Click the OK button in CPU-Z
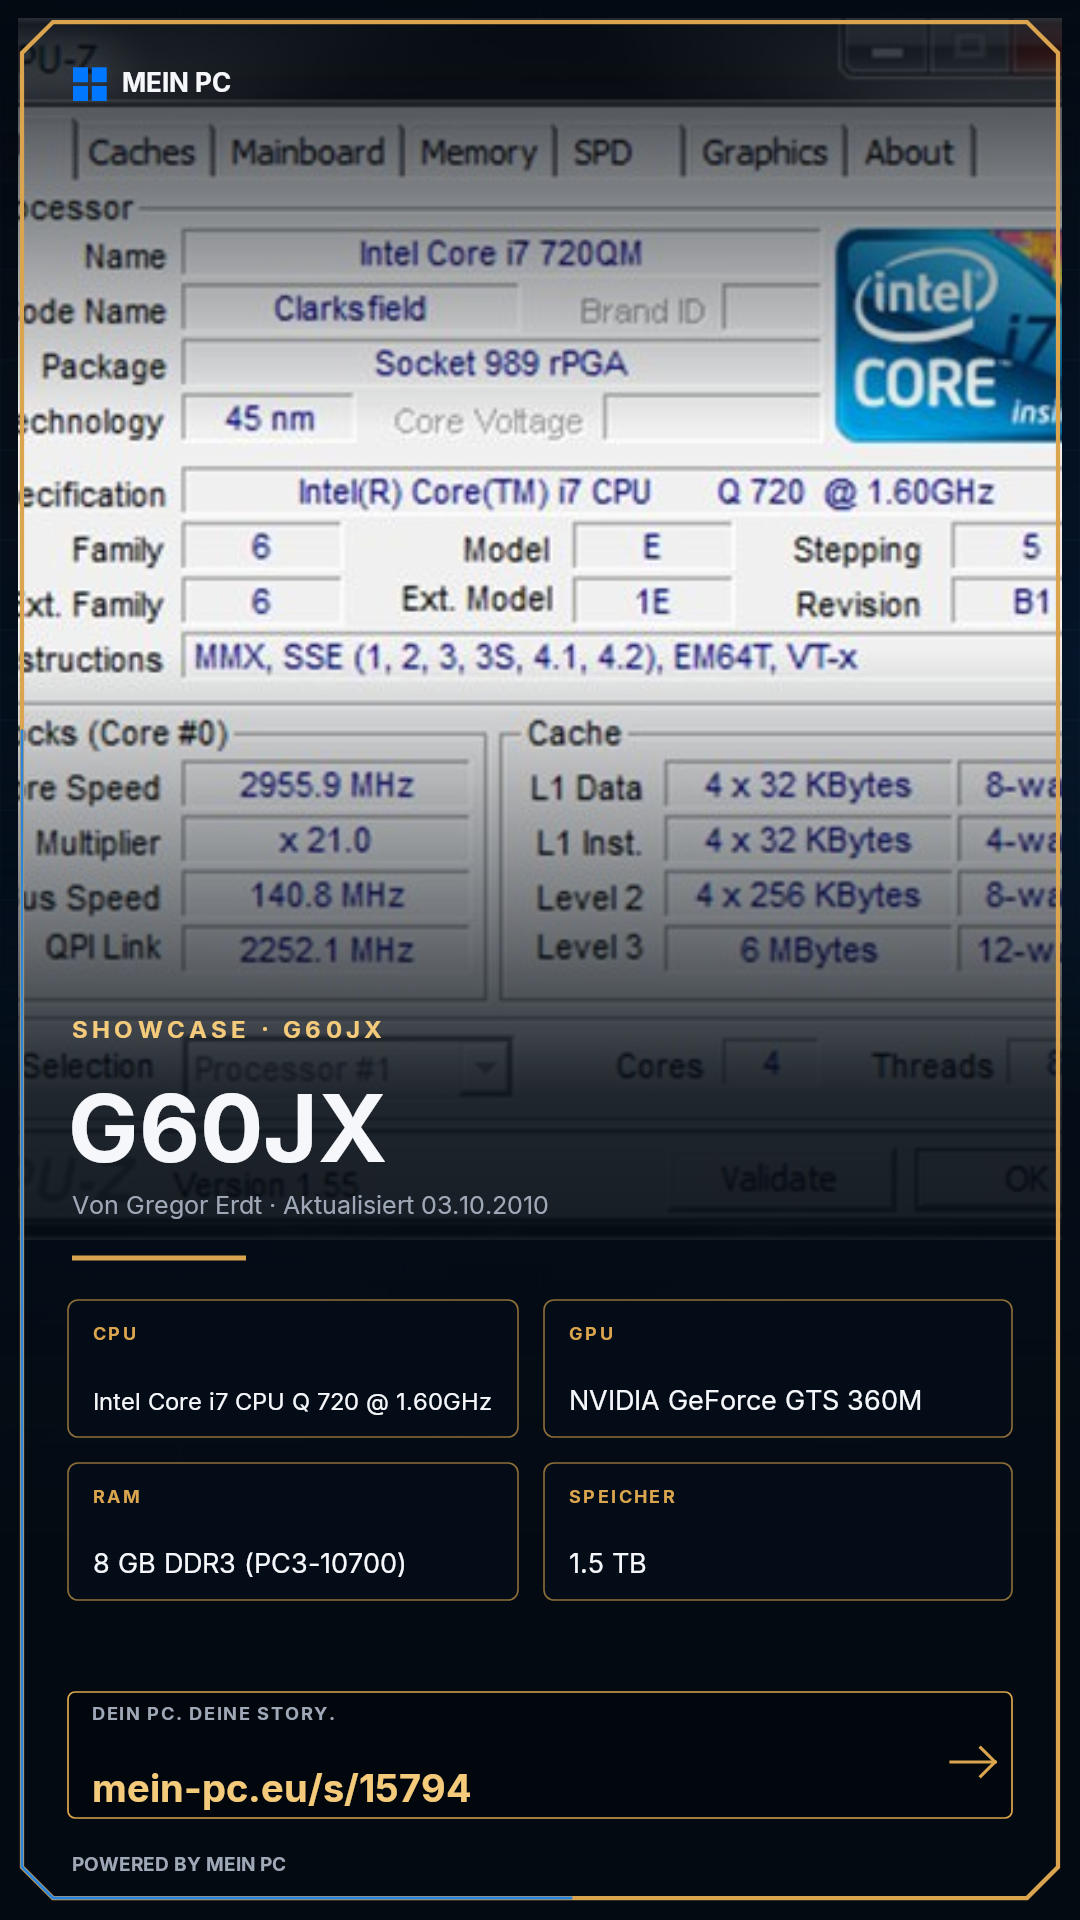 point(987,1179)
